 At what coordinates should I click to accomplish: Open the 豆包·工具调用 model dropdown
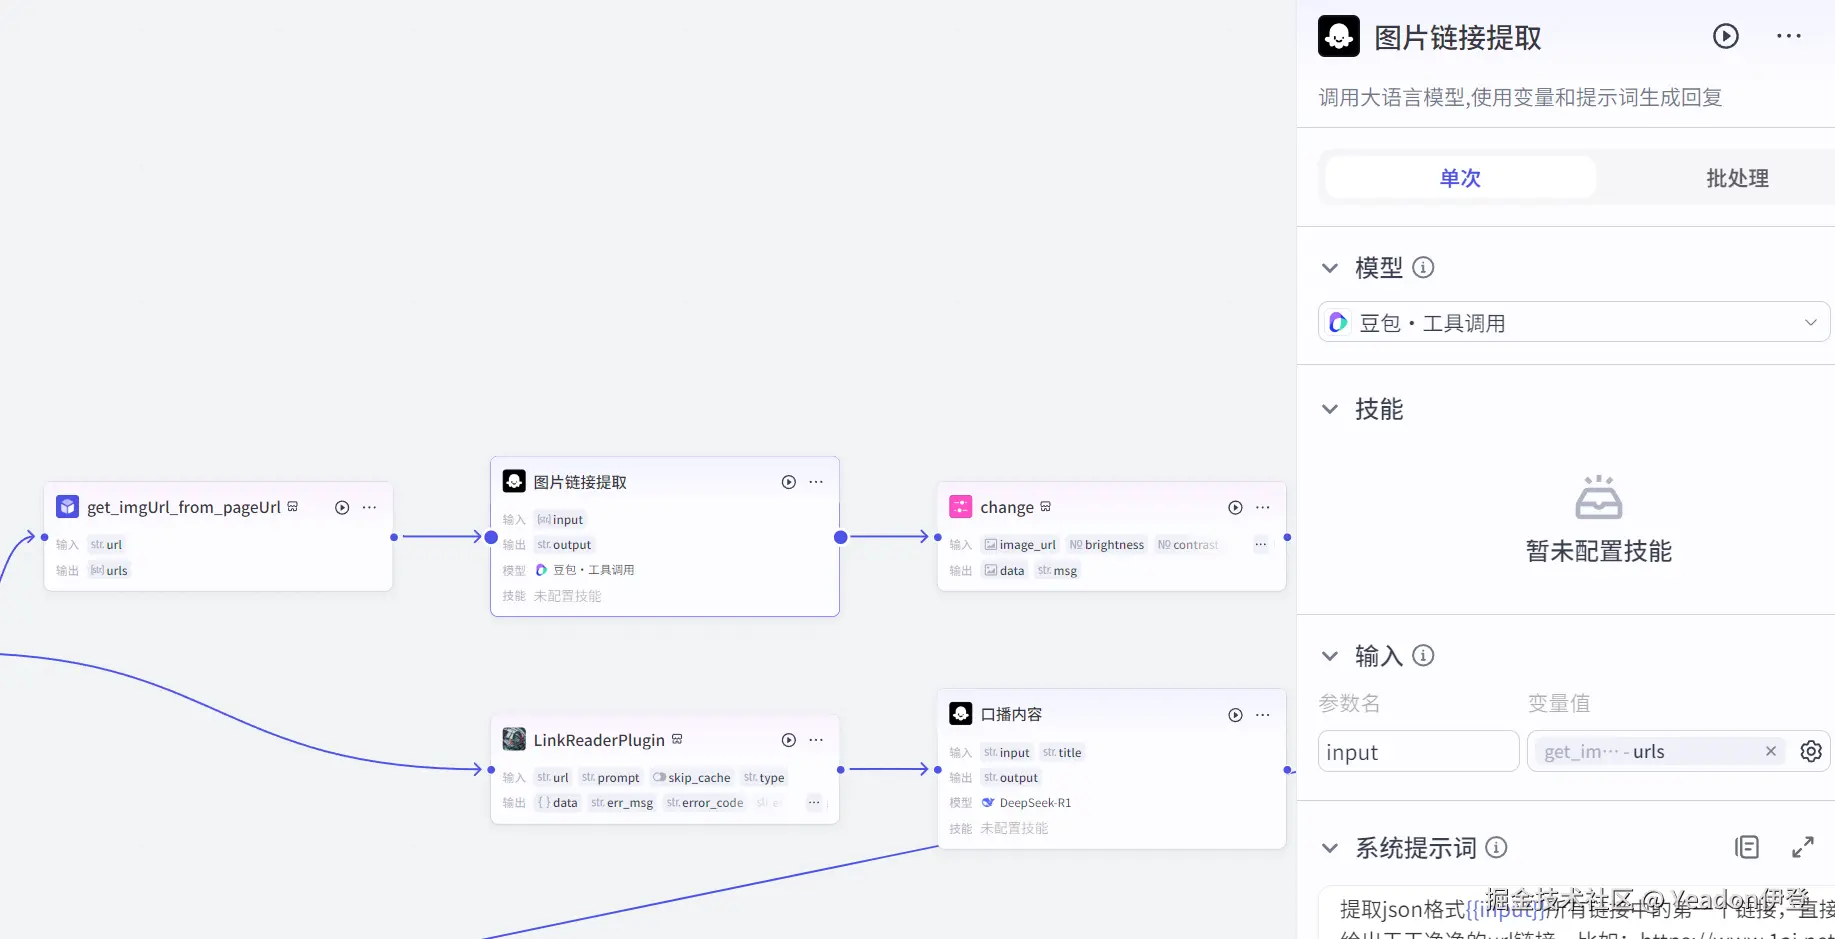[x=1574, y=323]
